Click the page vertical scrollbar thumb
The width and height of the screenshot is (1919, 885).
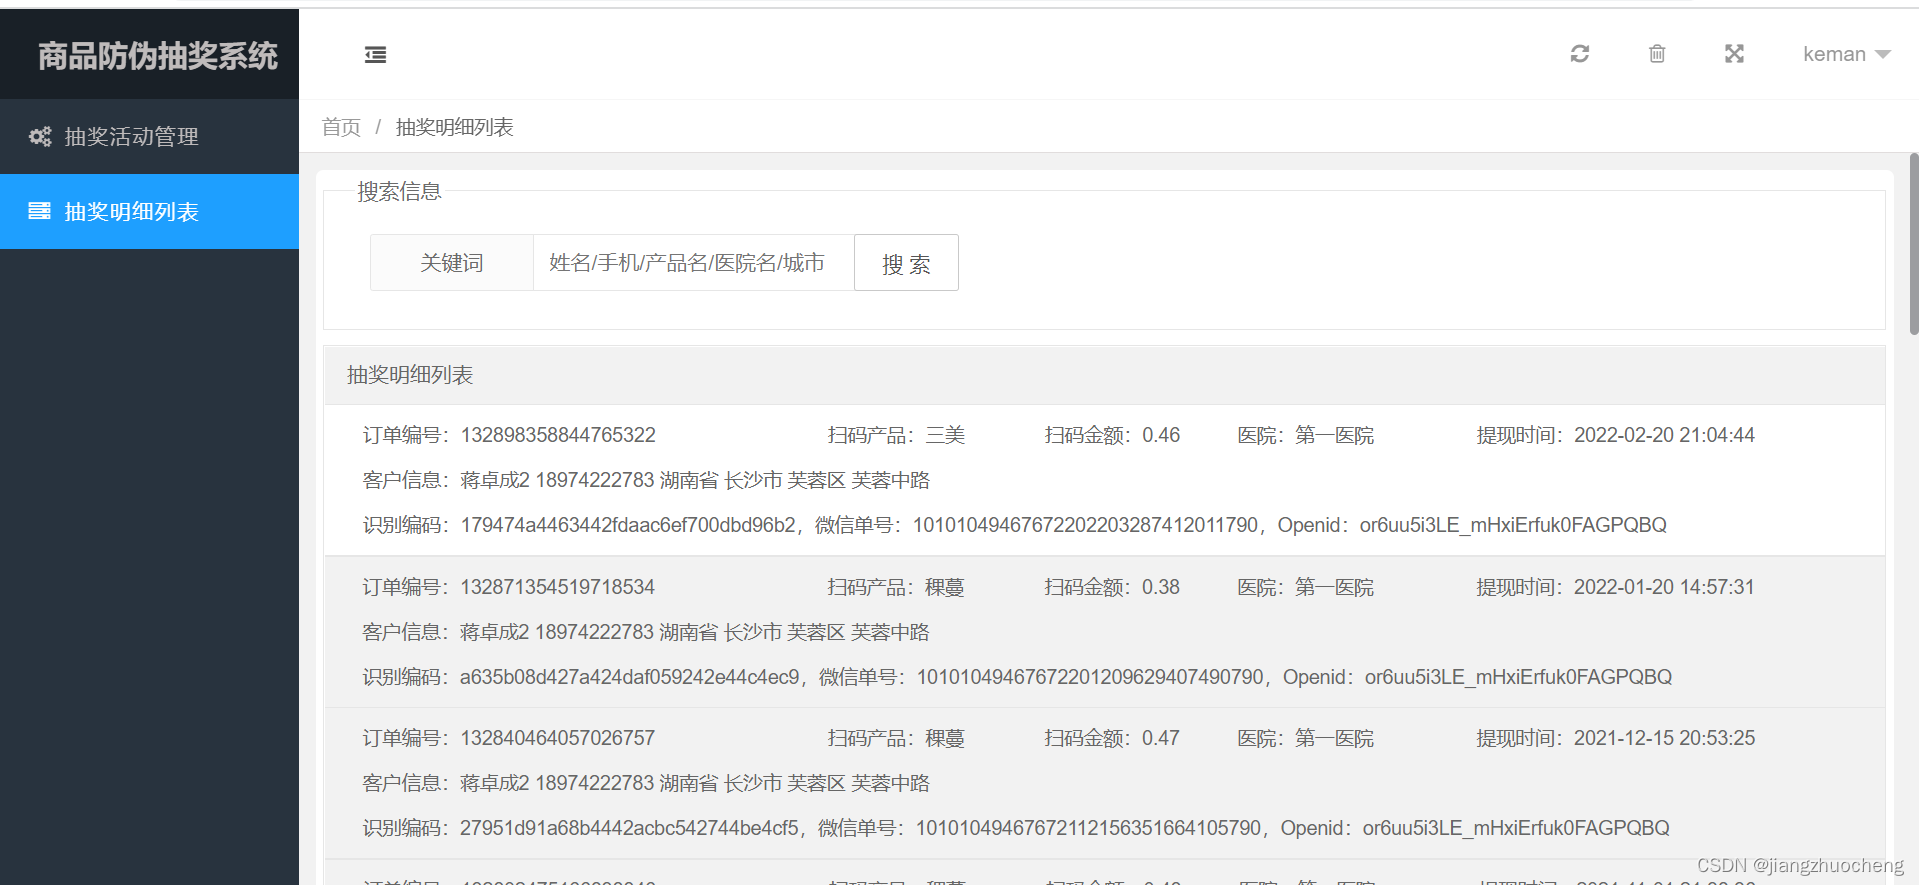click(1913, 243)
